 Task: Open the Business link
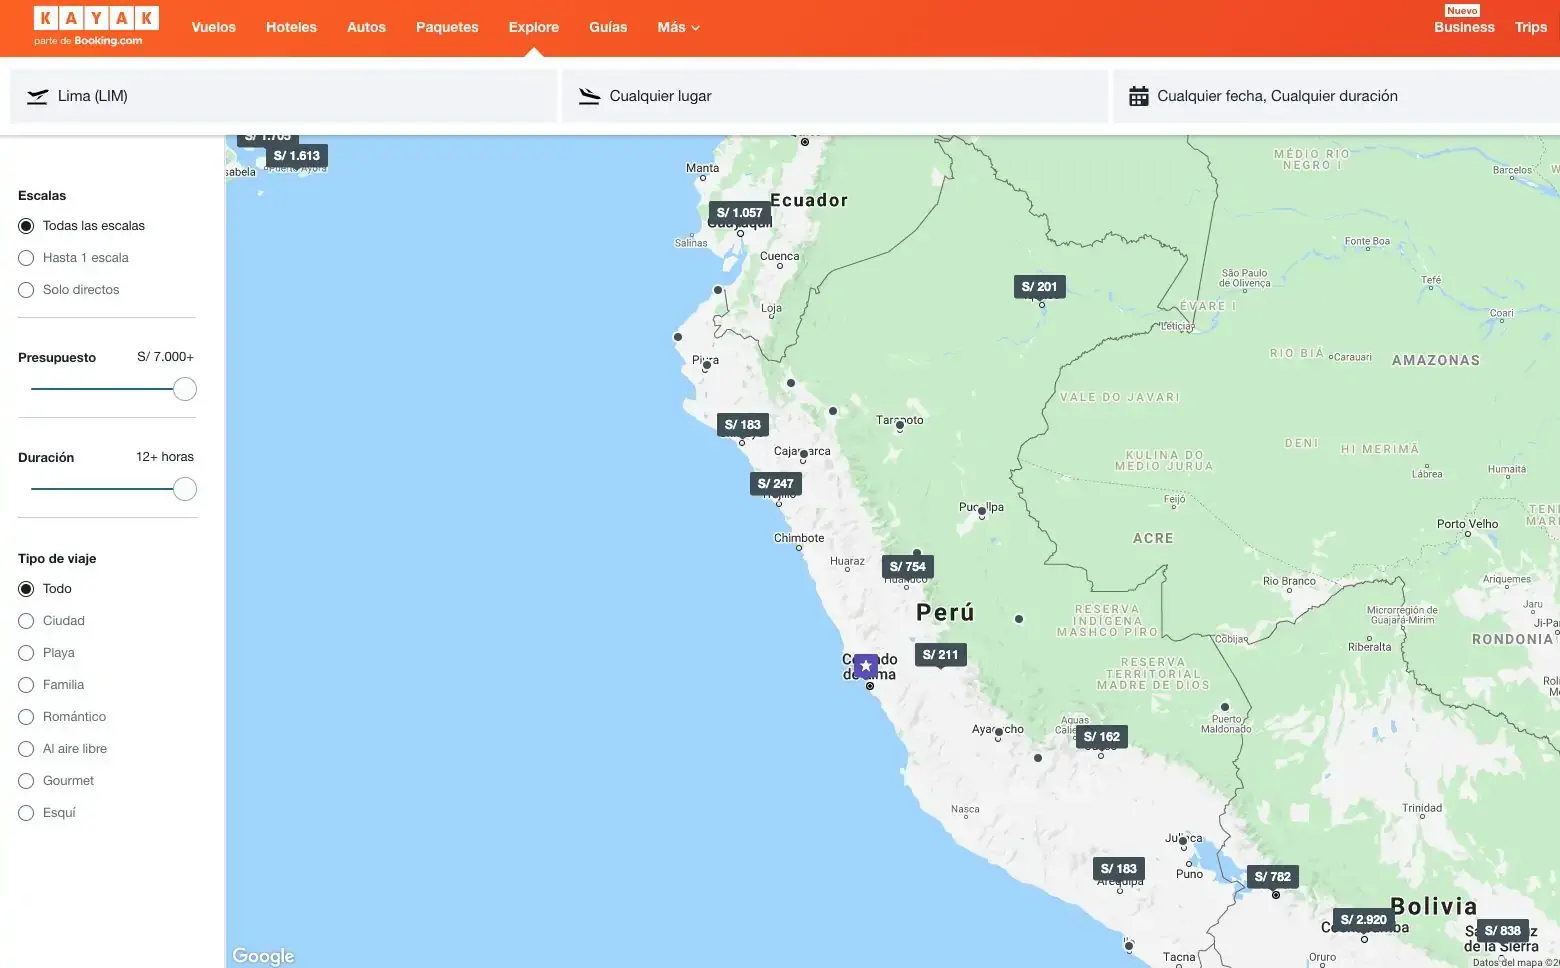tap(1463, 27)
